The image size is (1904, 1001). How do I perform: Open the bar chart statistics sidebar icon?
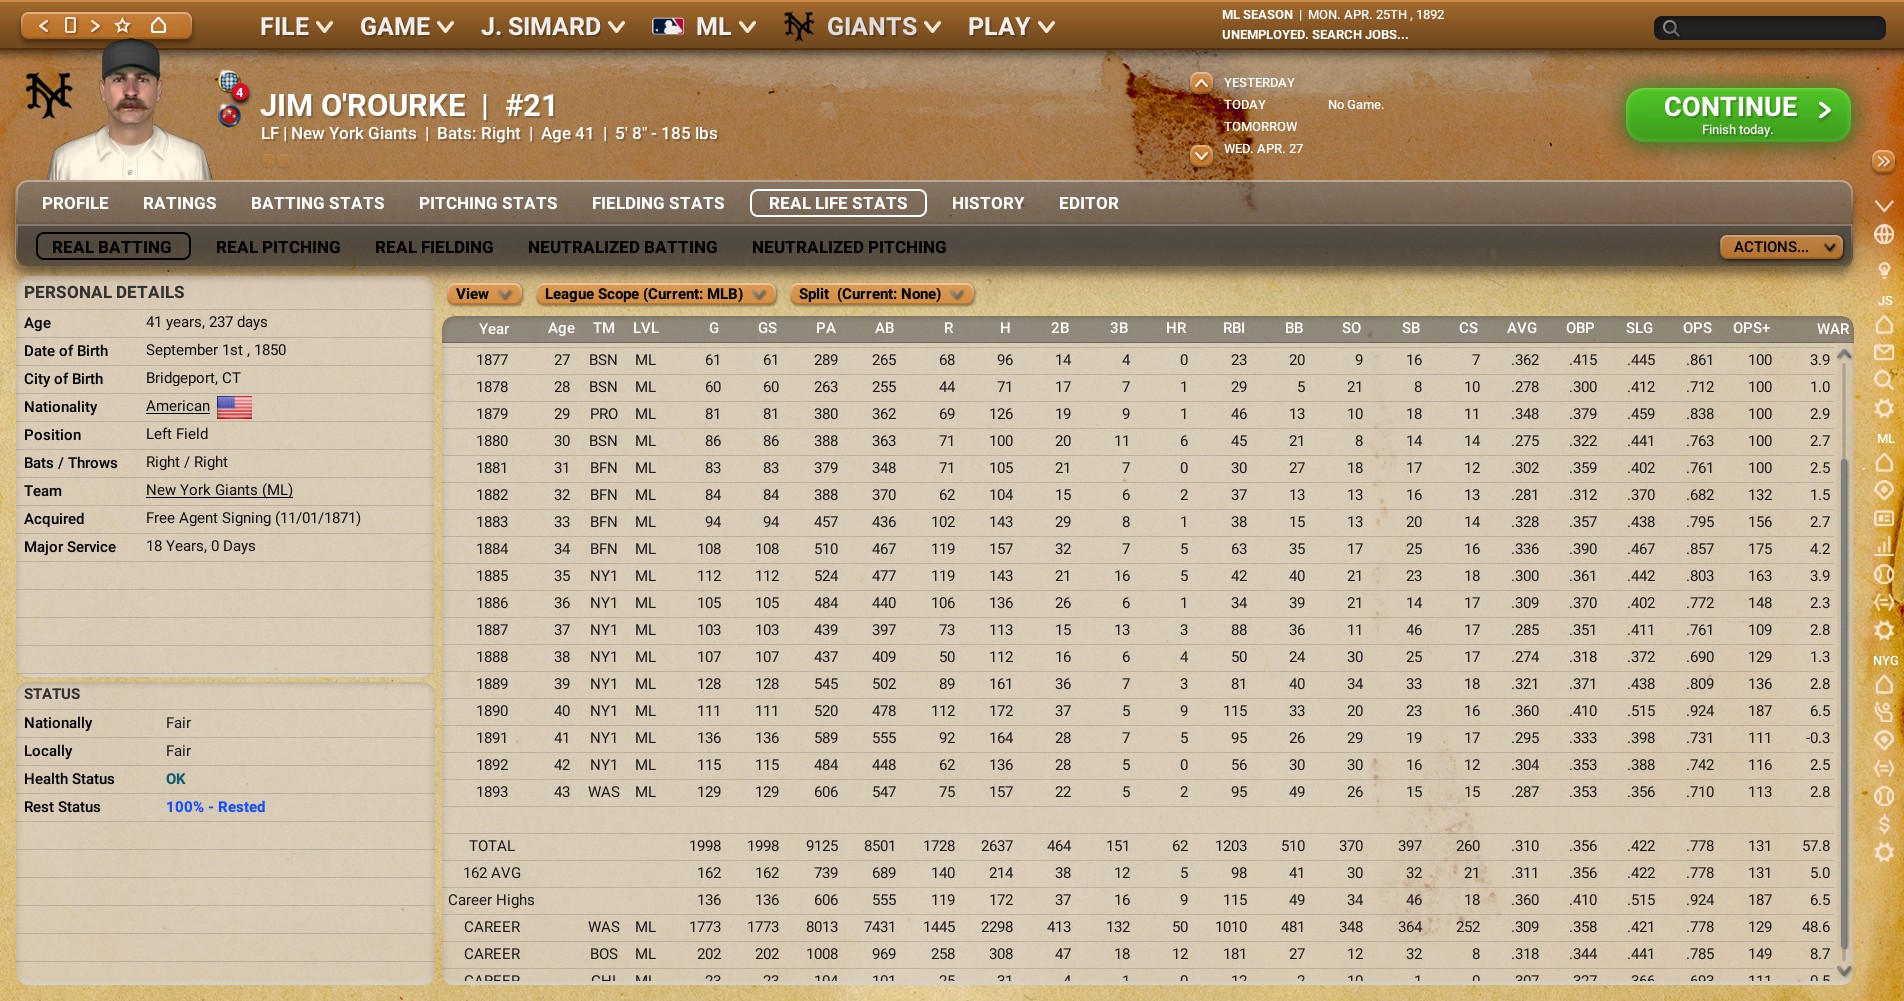click(x=1883, y=546)
